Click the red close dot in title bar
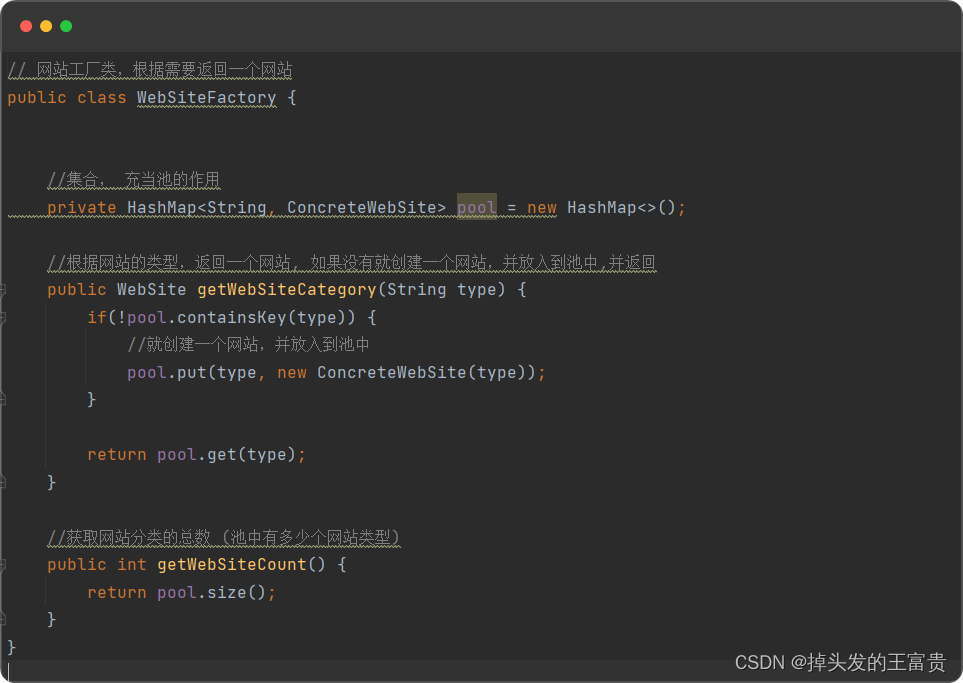The image size is (963, 683). (x=26, y=26)
